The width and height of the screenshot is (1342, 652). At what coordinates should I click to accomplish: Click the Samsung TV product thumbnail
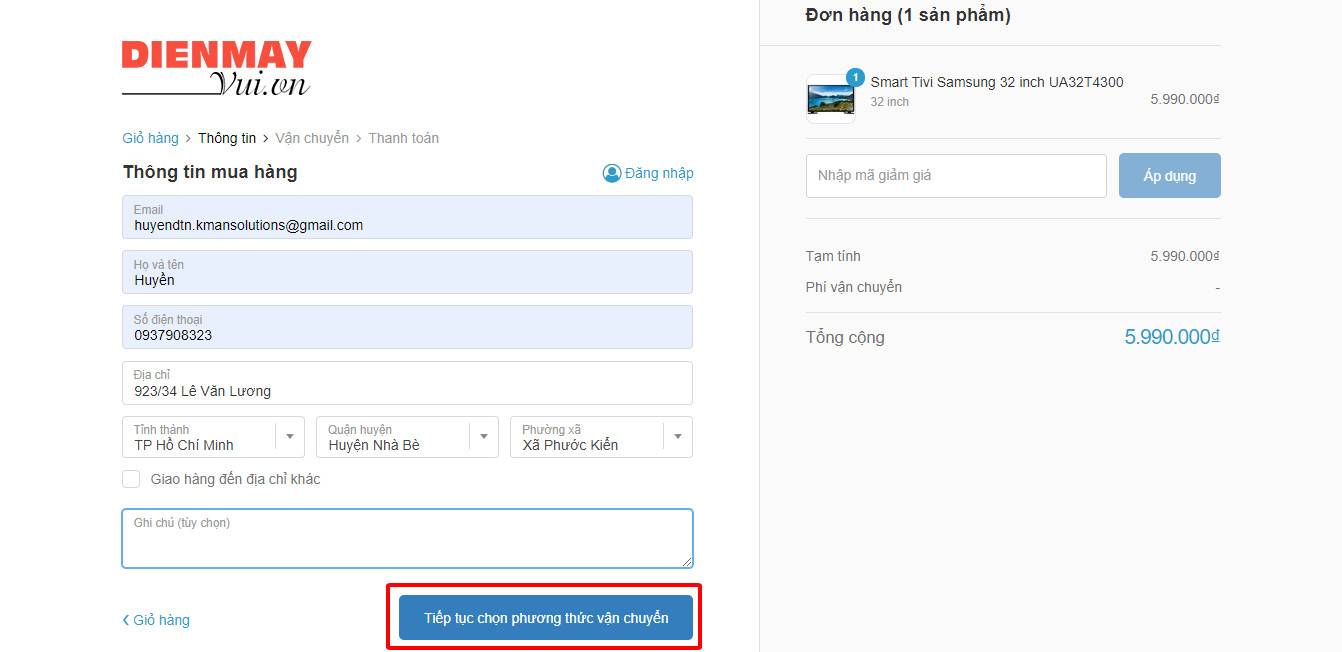point(830,99)
